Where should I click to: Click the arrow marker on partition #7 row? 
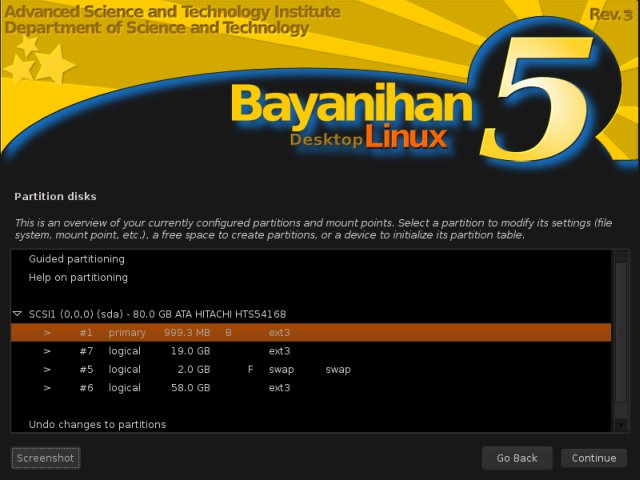tap(47, 351)
